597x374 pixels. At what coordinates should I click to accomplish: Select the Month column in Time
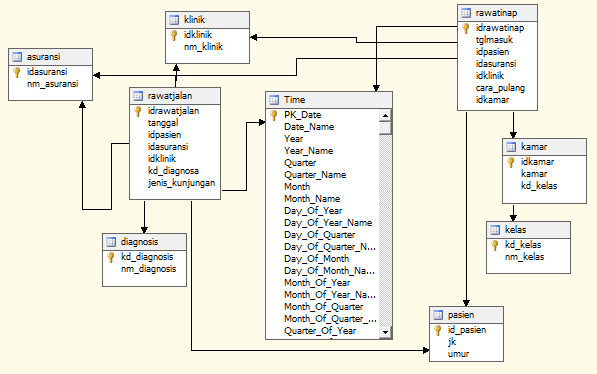pyautogui.click(x=297, y=187)
